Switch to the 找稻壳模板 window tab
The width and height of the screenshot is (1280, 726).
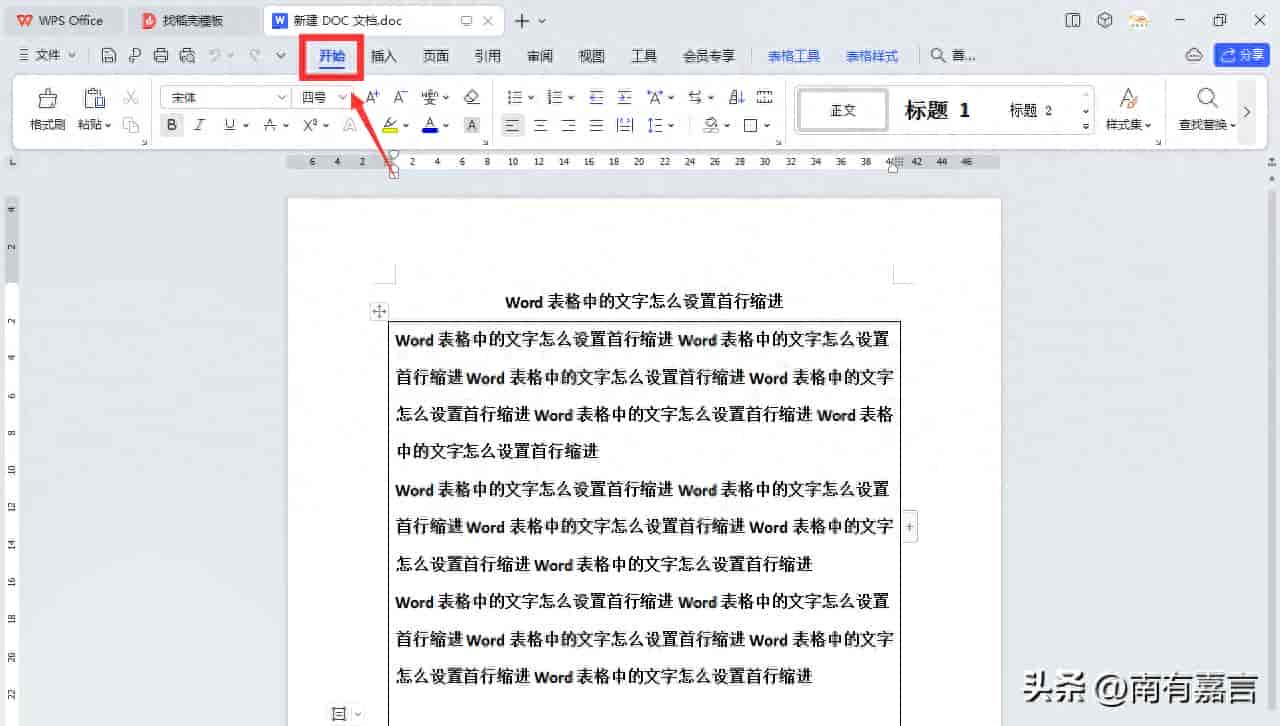coord(195,20)
